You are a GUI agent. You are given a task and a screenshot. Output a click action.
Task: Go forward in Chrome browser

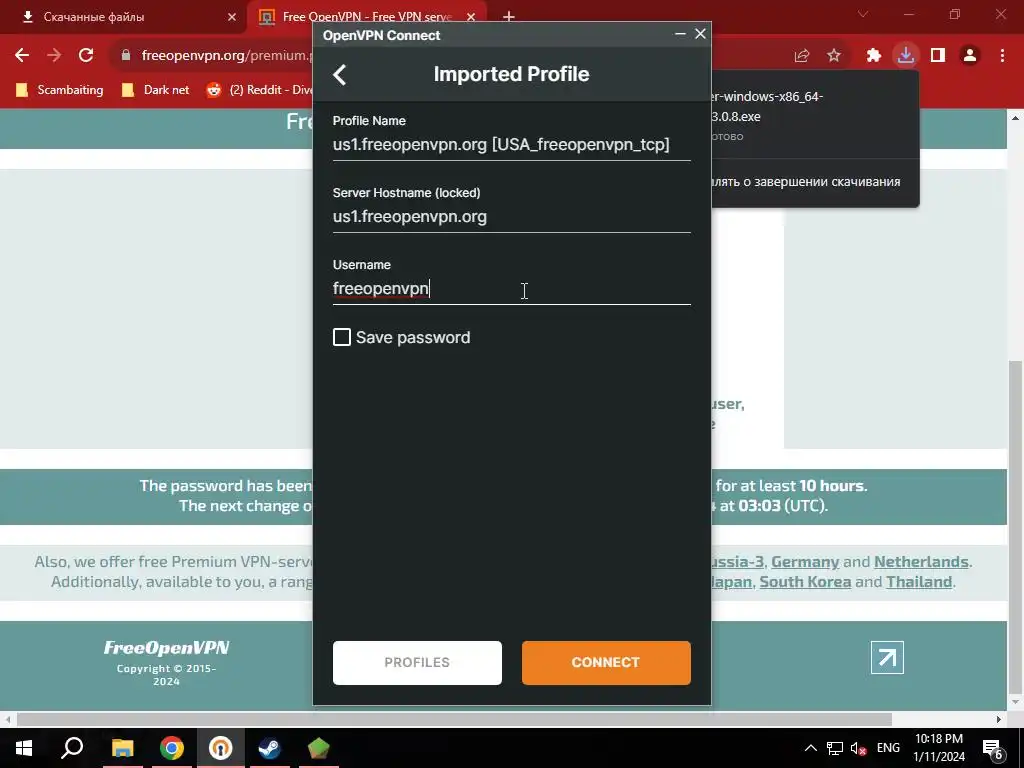(54, 56)
